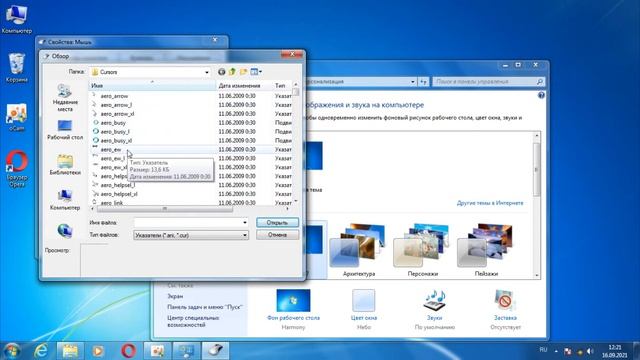The image size is (640, 360).
Task: Select Recent Places in the dialog sidebar
Action: click(x=65, y=98)
